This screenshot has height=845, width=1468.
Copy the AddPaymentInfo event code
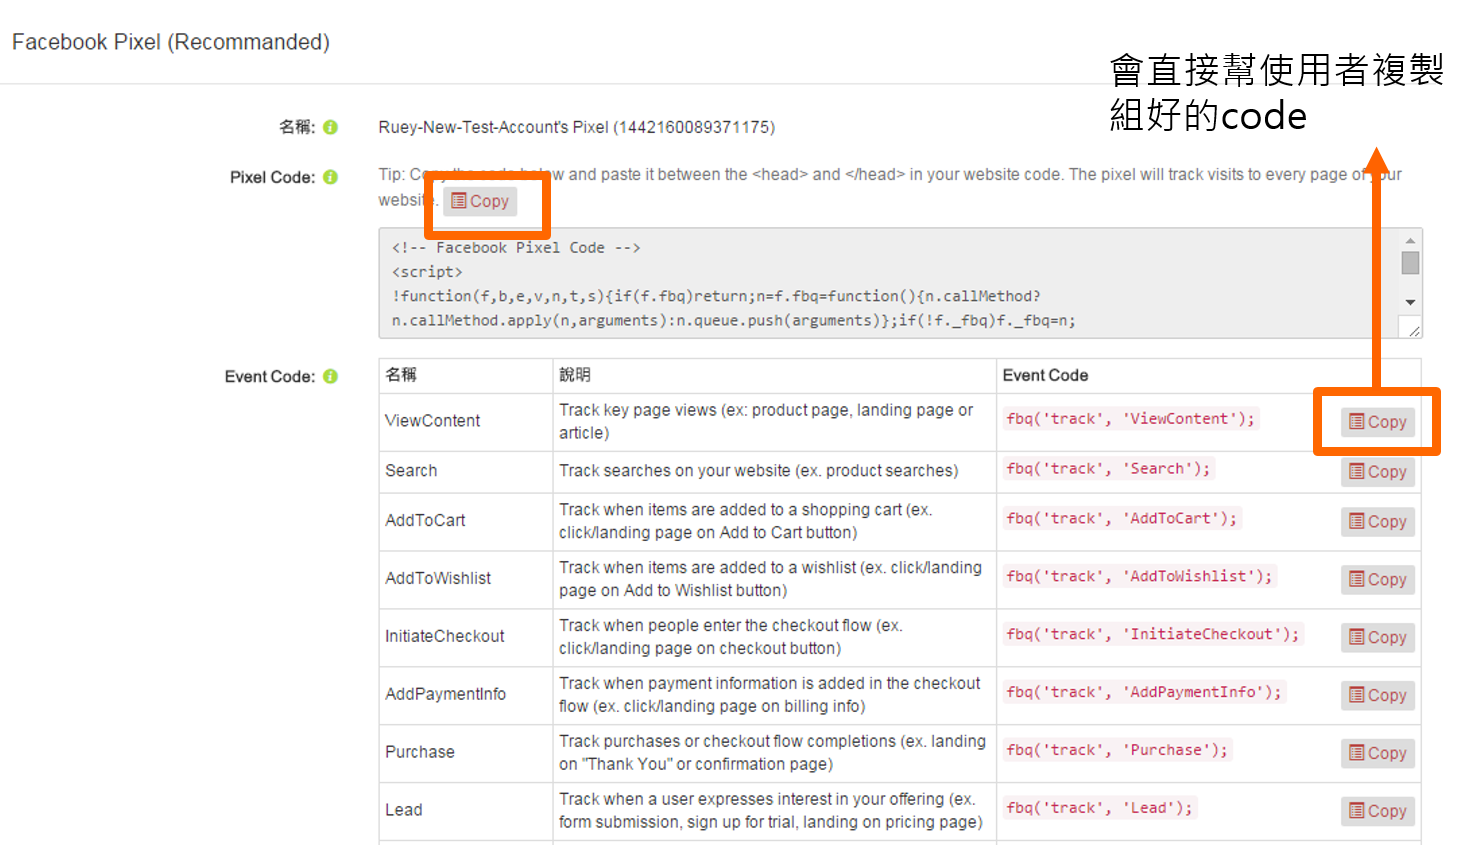point(1377,696)
